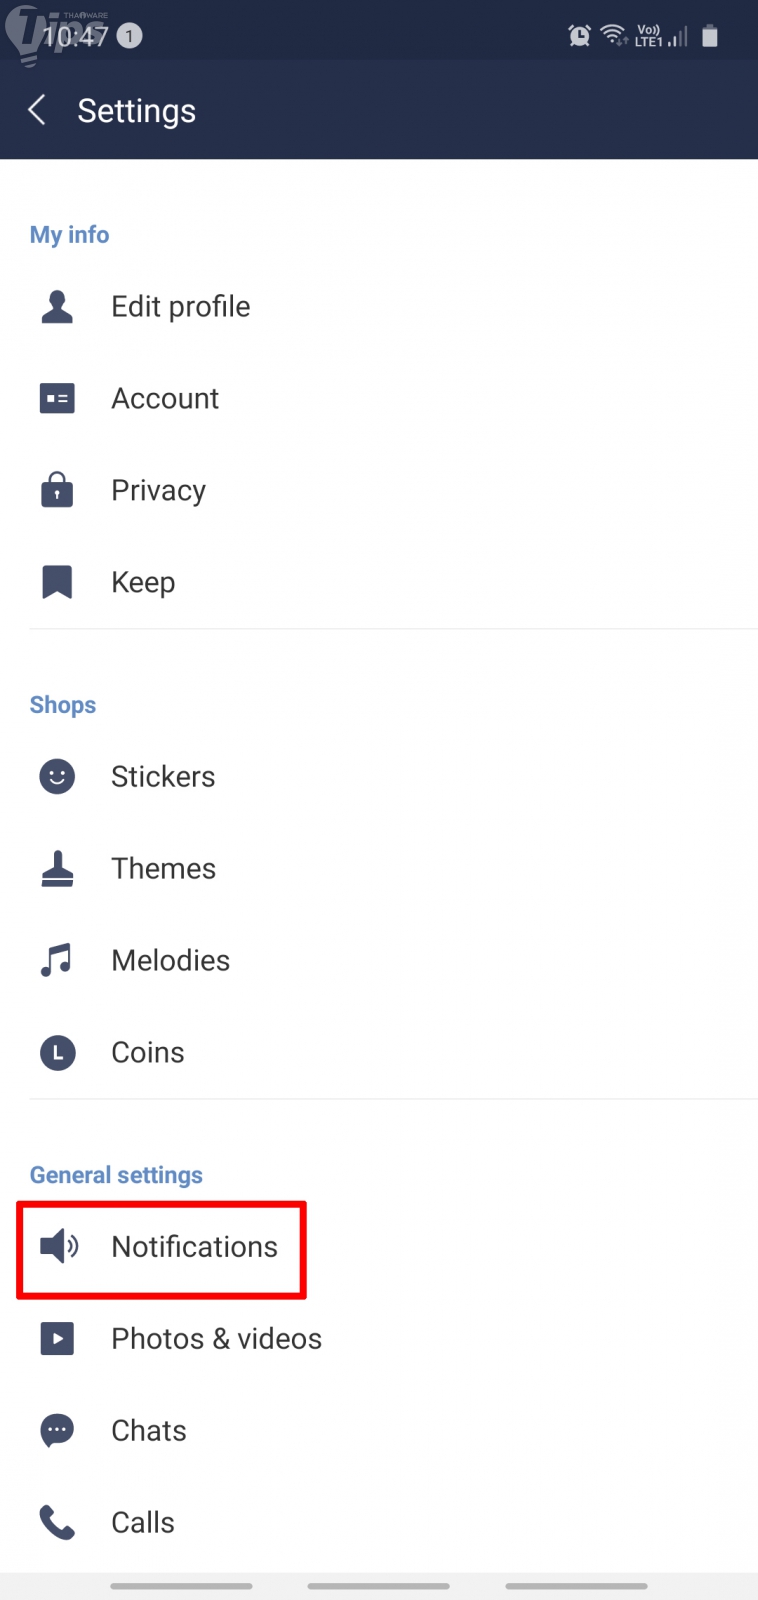Open Photos & videos settings
The width and height of the screenshot is (758, 1600).
pos(216,1339)
